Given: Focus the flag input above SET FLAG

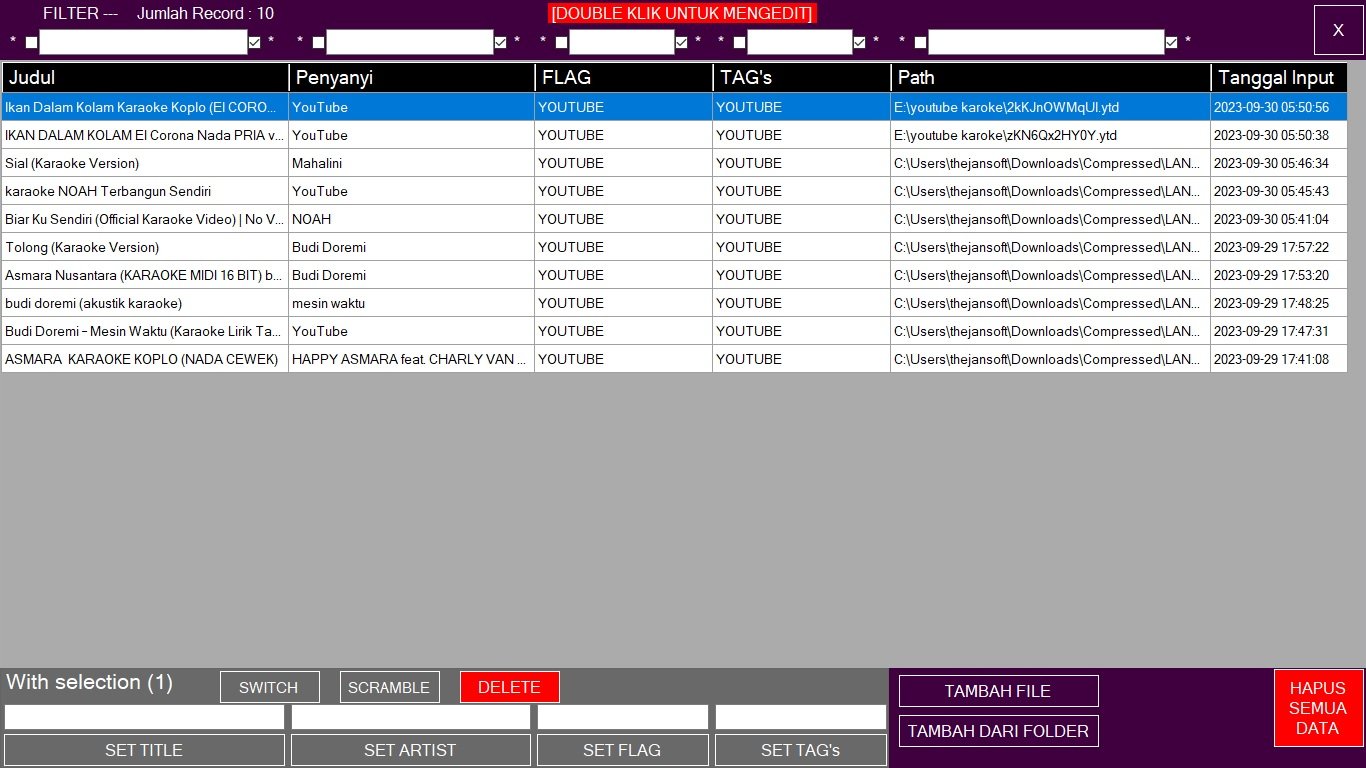Looking at the screenshot, I should 622,717.
